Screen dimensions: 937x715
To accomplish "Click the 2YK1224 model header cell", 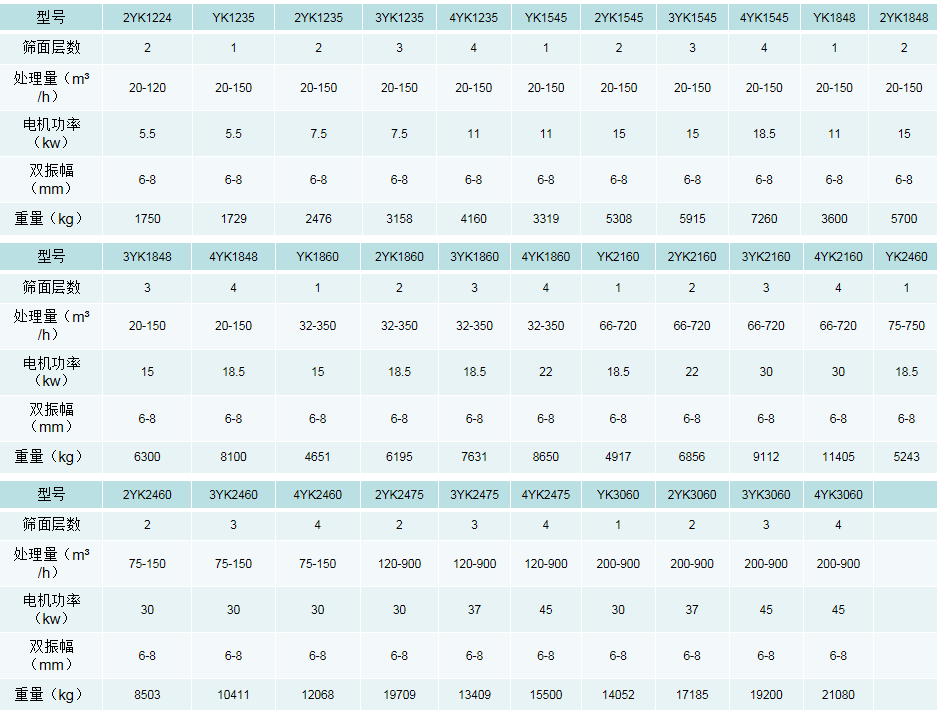I will tap(147, 18).
